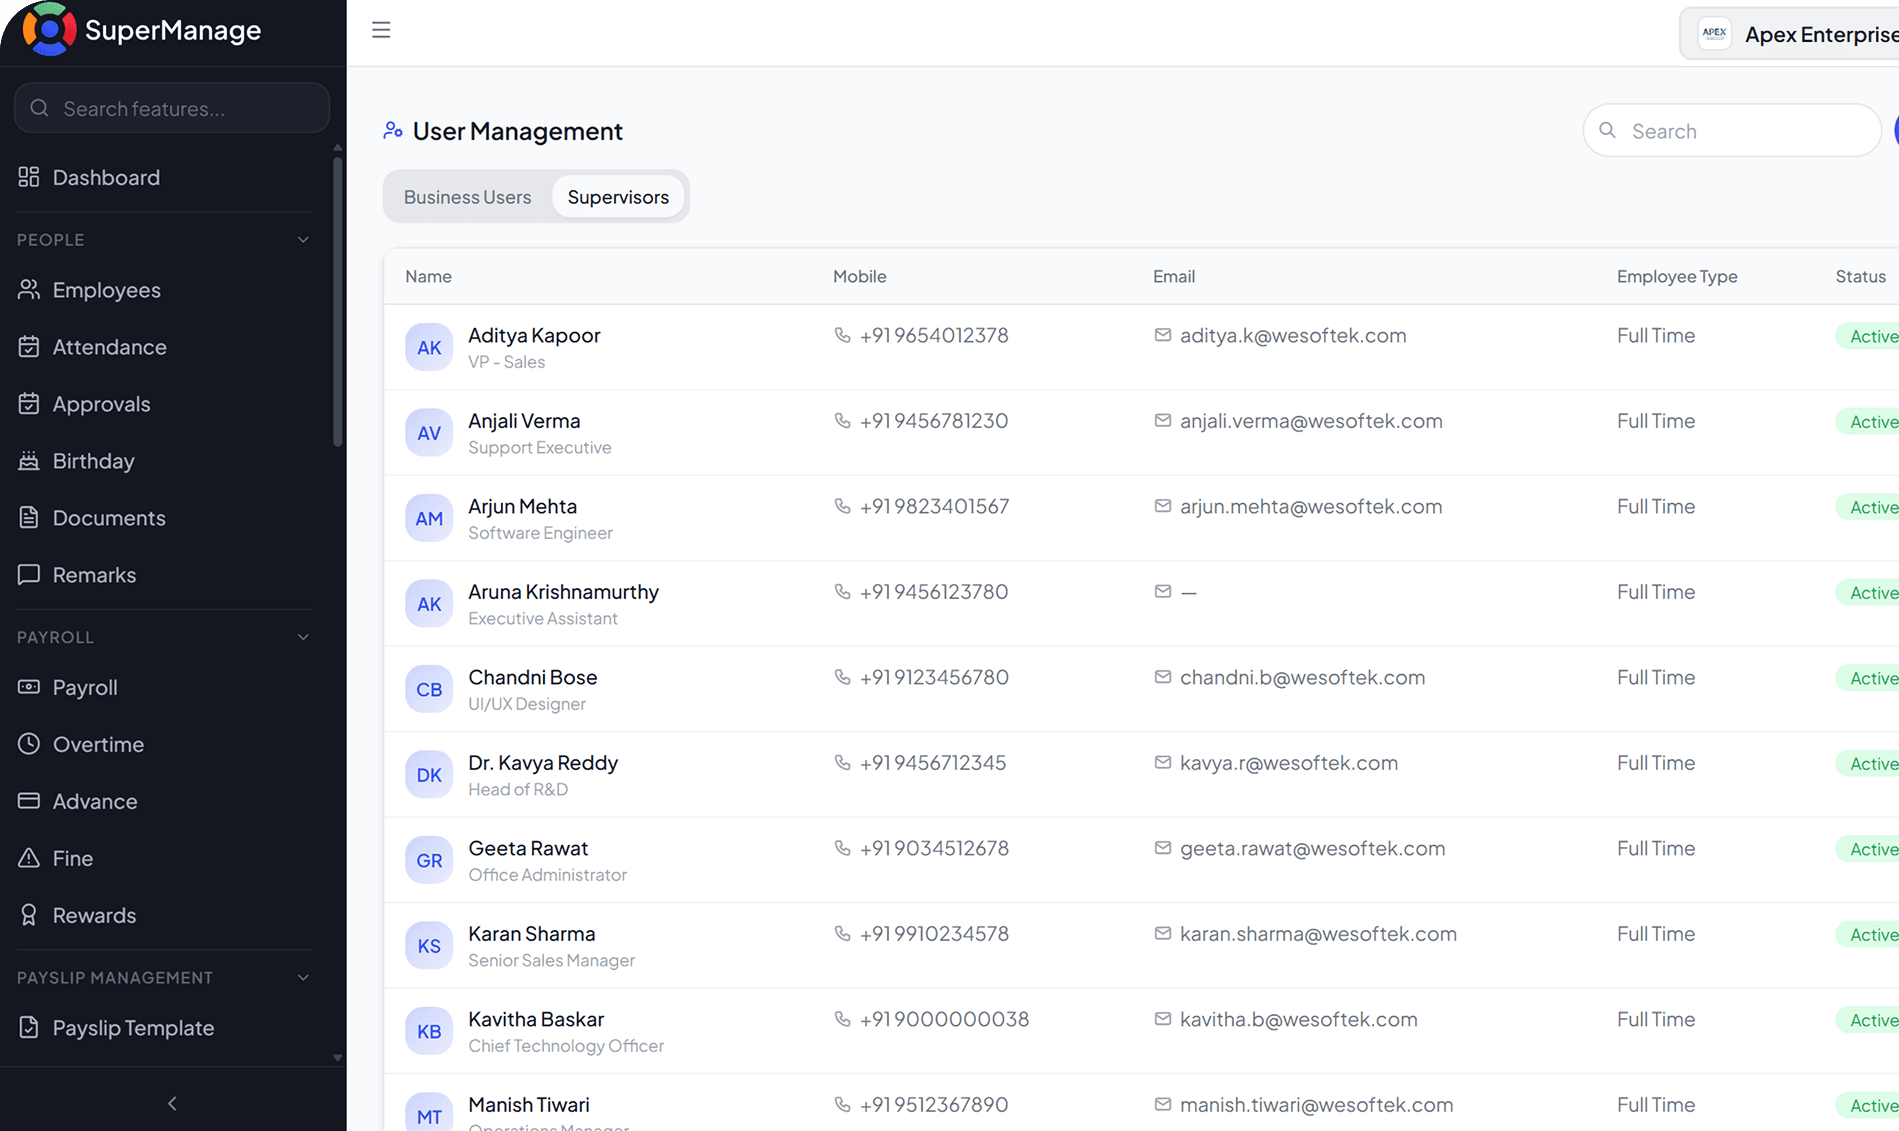Screen dimensions: 1899x1131
Task: Click the GR avatar of Geeta Rawat
Action: click(x=429, y=860)
